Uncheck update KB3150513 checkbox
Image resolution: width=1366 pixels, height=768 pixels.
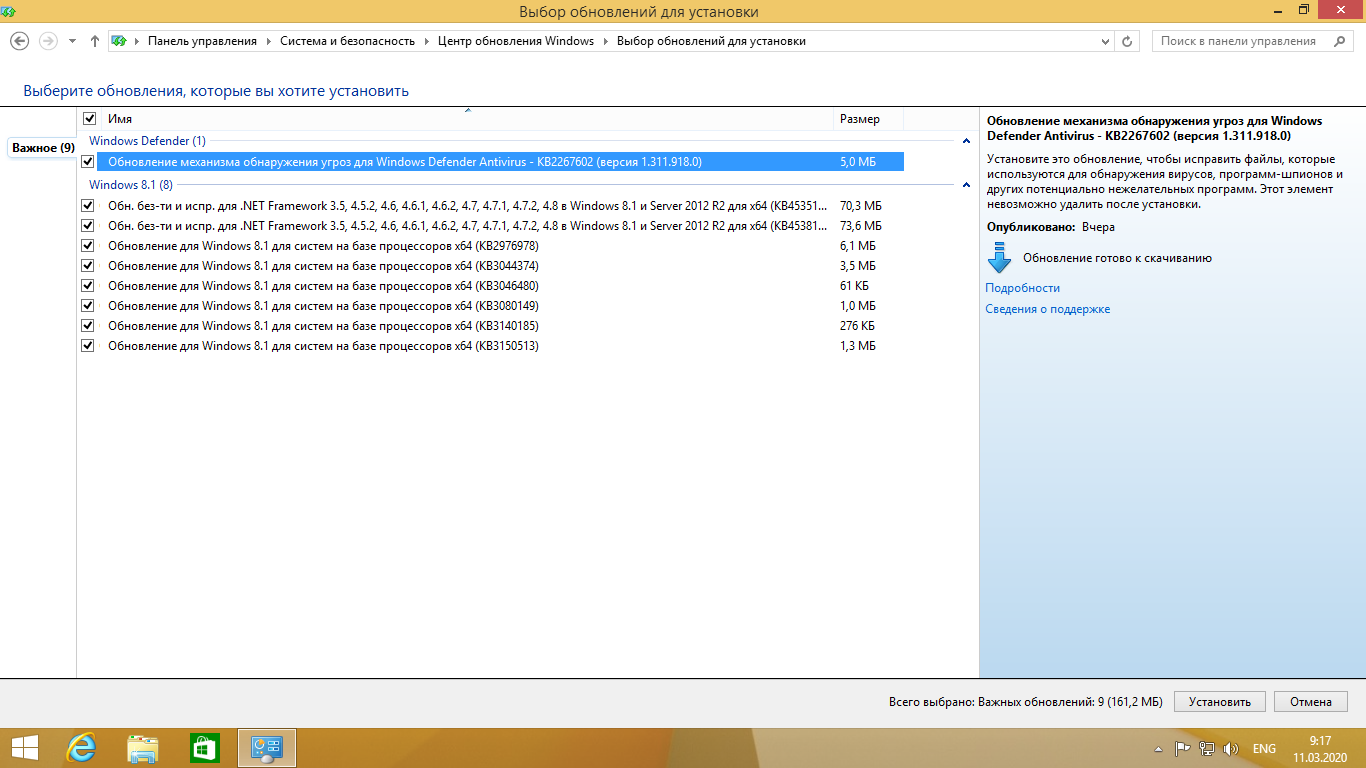[x=88, y=346]
